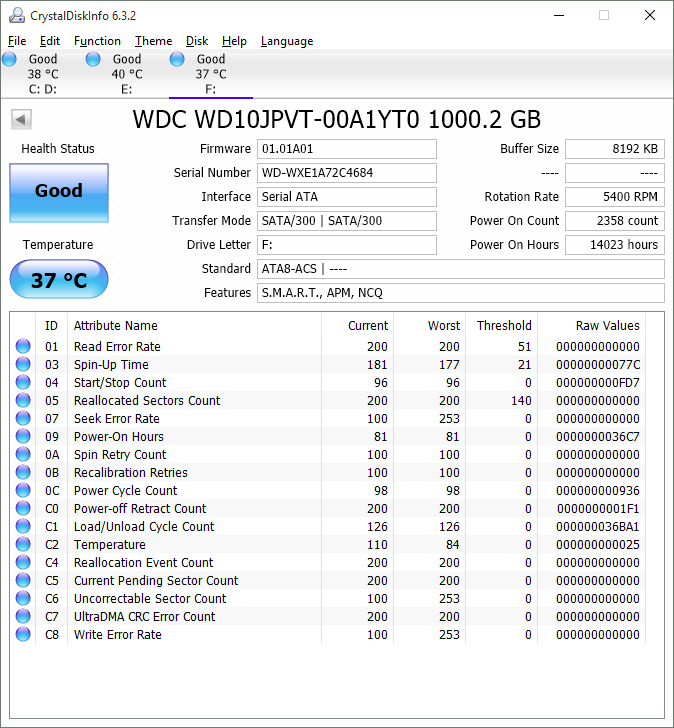
Task: Click the raw value 000000000936
Action: [598, 490]
